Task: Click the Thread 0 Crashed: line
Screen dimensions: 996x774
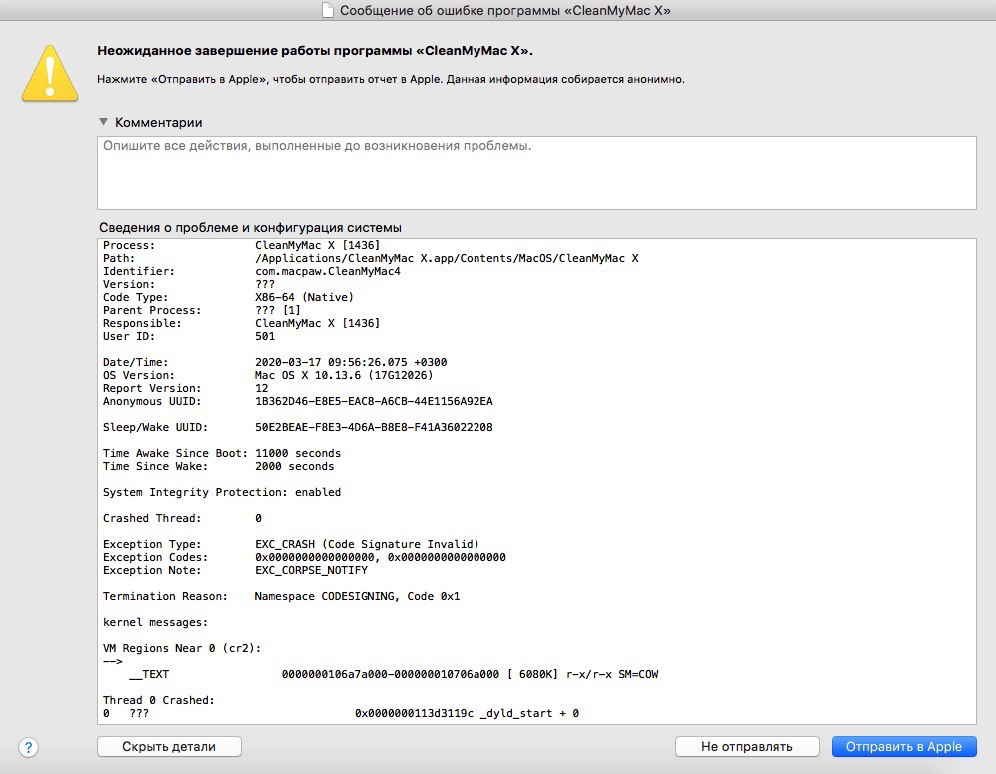Action: click(x=159, y=700)
